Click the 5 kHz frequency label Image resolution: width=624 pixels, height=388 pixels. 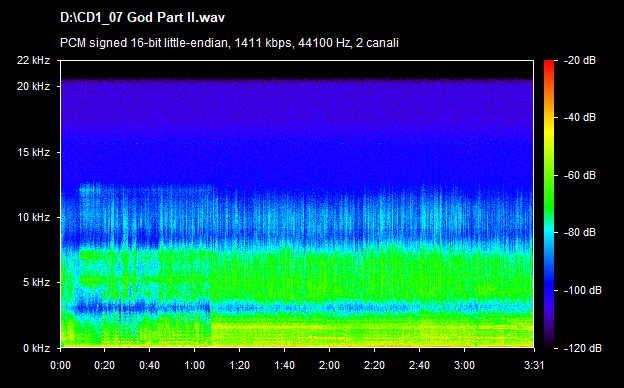tap(36, 283)
